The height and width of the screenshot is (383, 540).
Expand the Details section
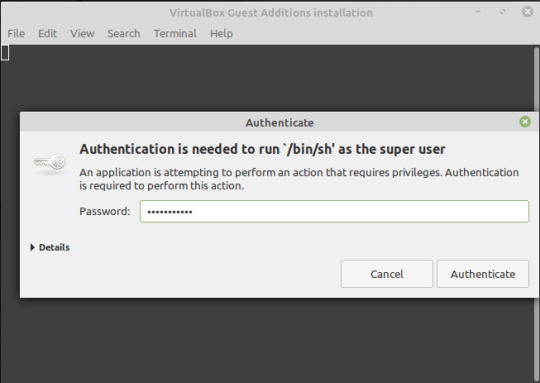pyautogui.click(x=50, y=247)
